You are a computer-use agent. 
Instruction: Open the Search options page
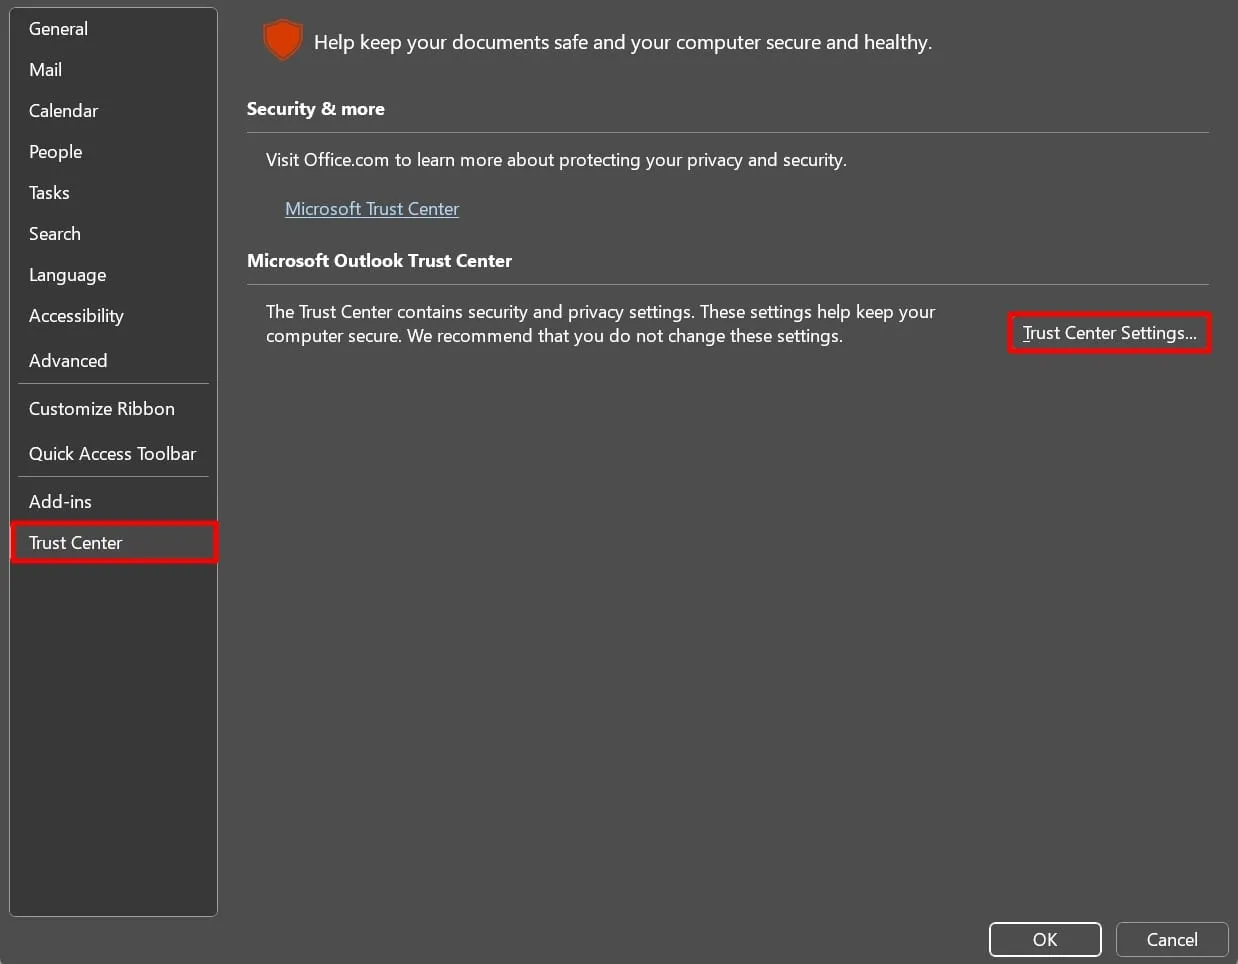pyautogui.click(x=55, y=233)
